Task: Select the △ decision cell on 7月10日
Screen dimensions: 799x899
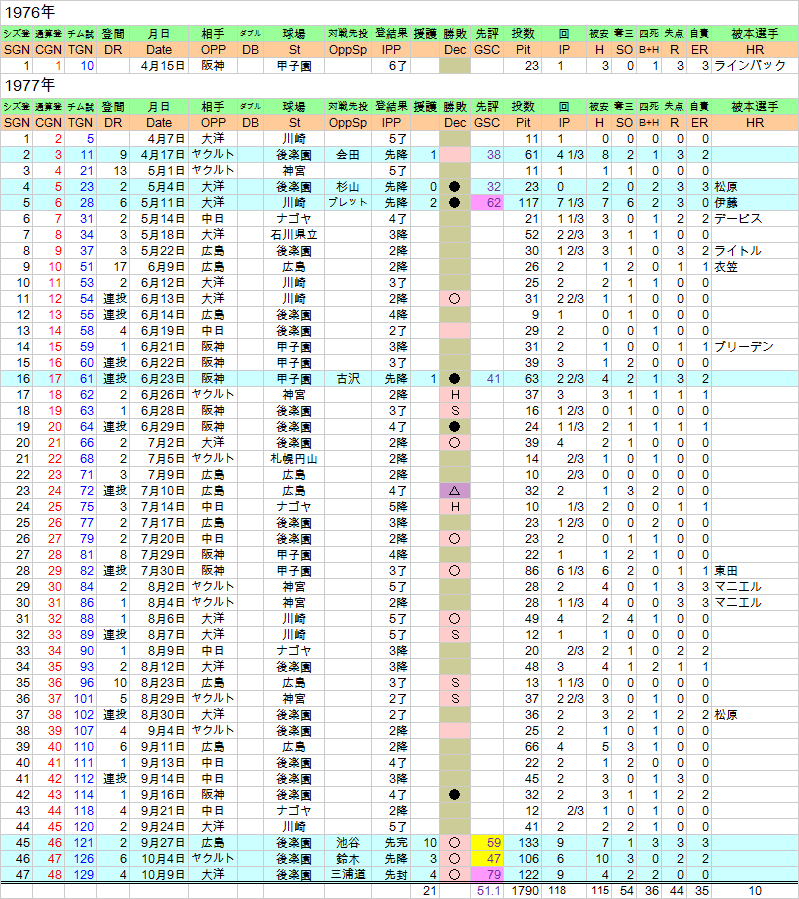Action: click(x=455, y=491)
